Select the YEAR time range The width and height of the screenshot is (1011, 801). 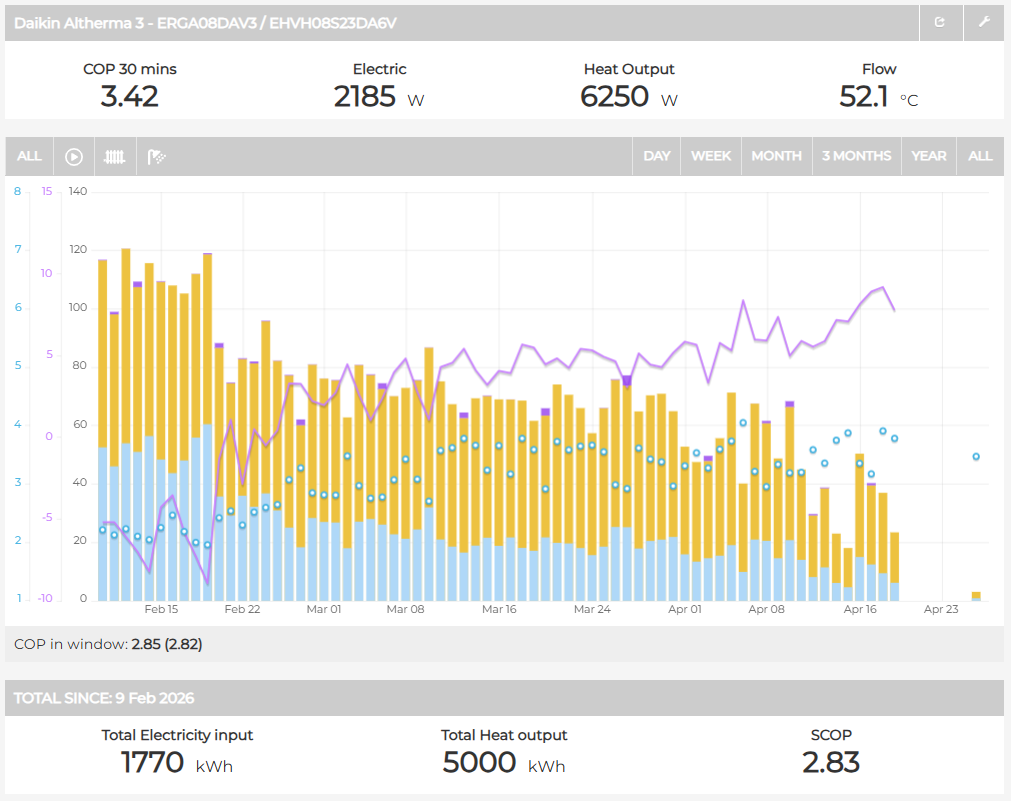point(929,156)
